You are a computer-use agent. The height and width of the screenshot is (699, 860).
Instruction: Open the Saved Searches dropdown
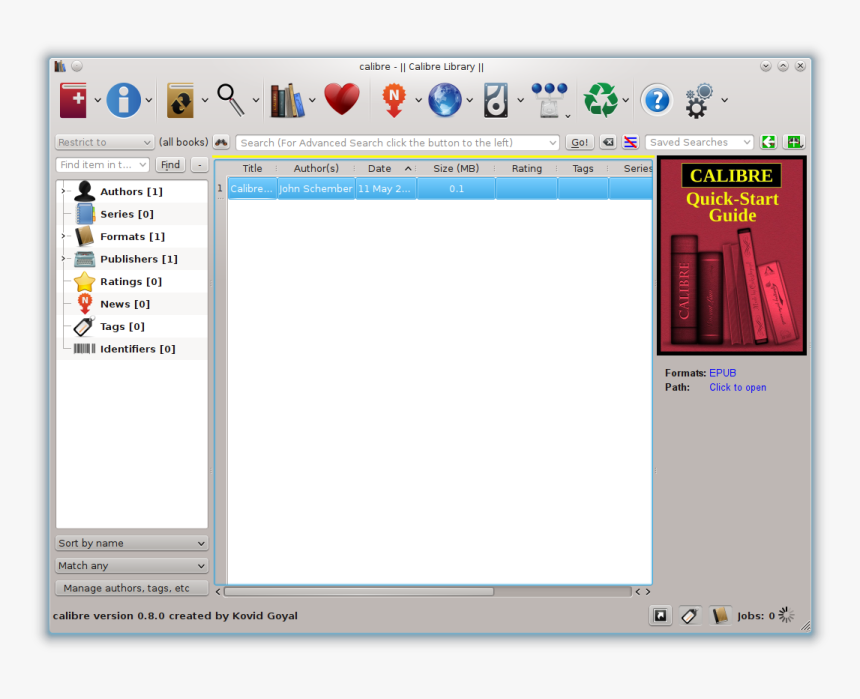pos(699,143)
